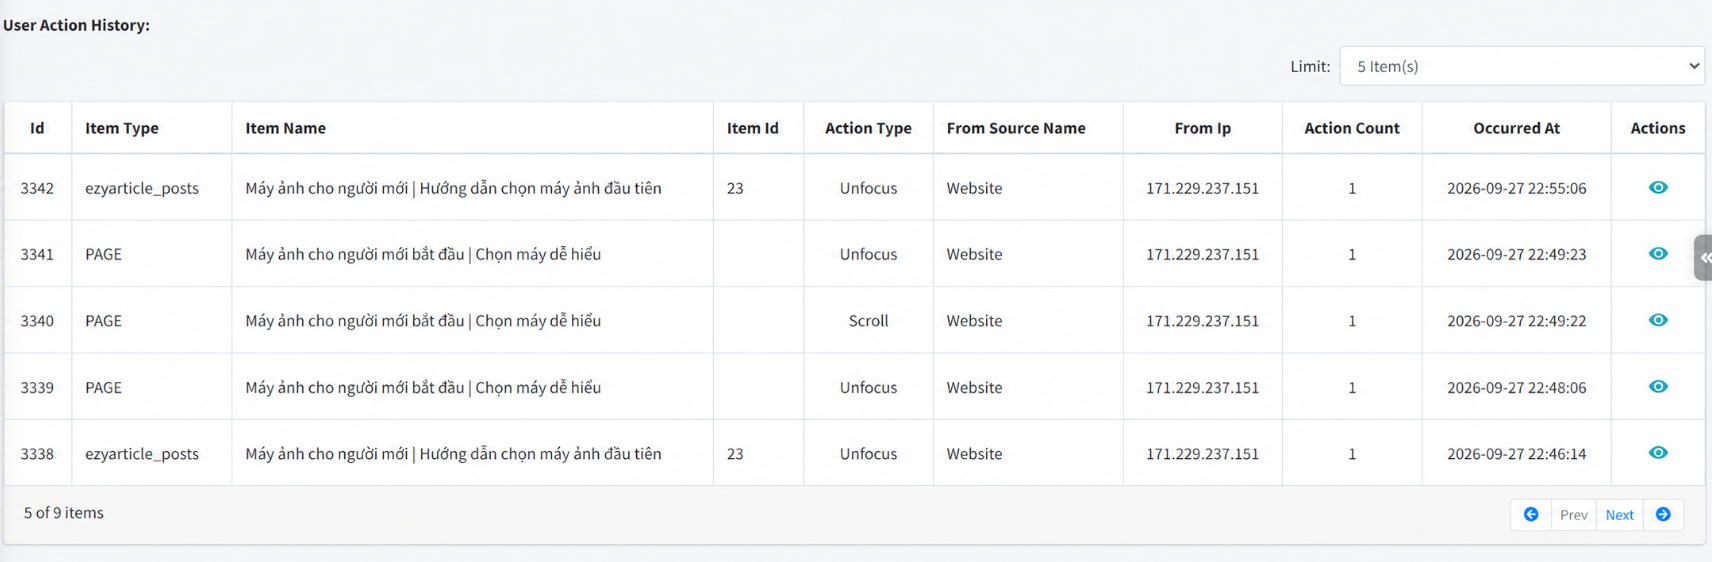View details of action record 3342
This screenshot has width=1712, height=562.
[1657, 187]
